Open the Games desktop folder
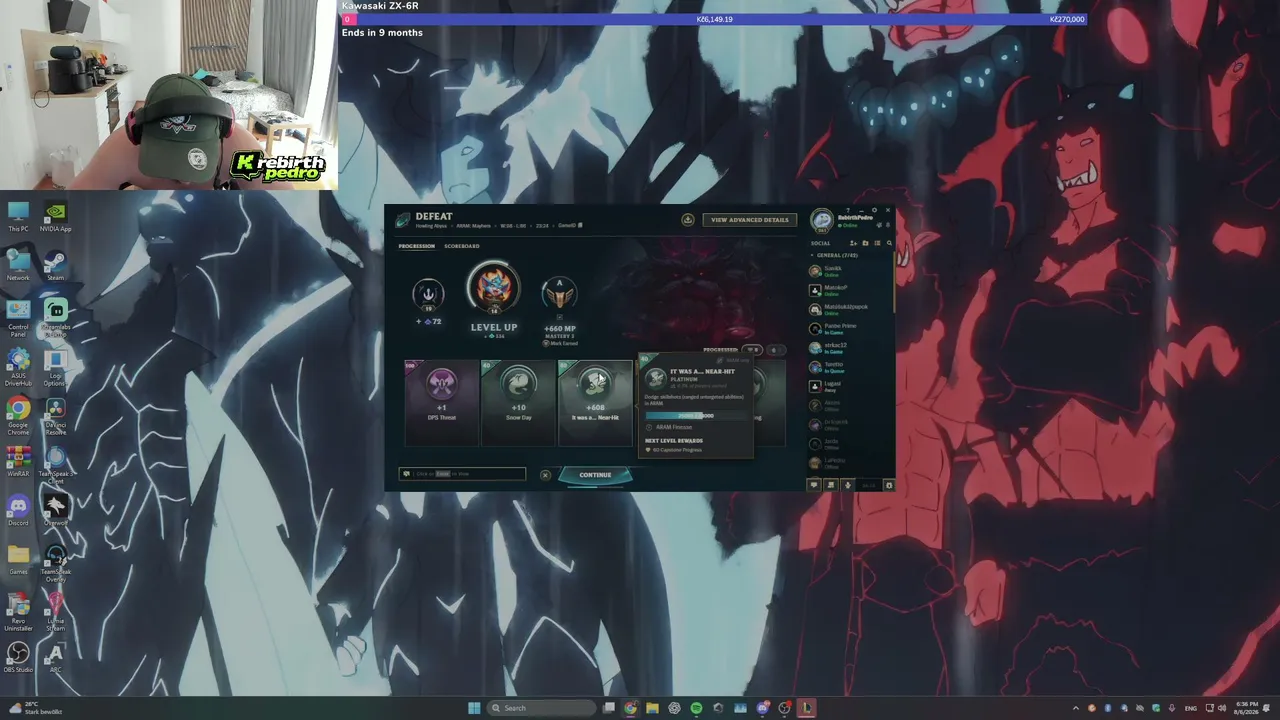This screenshot has width=1280, height=720. click(x=18, y=559)
